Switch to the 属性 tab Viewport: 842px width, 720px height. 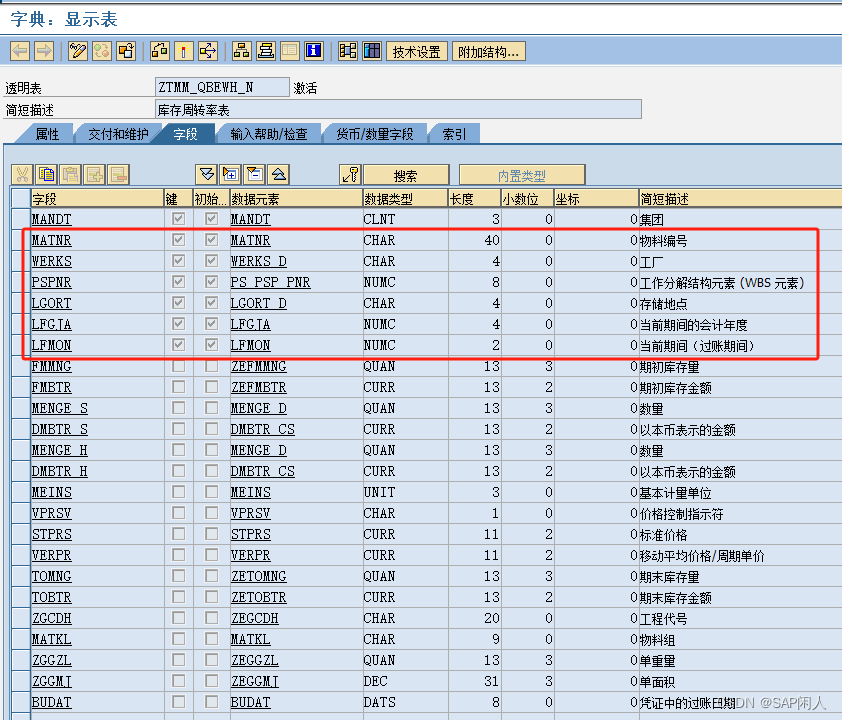pyautogui.click(x=47, y=134)
